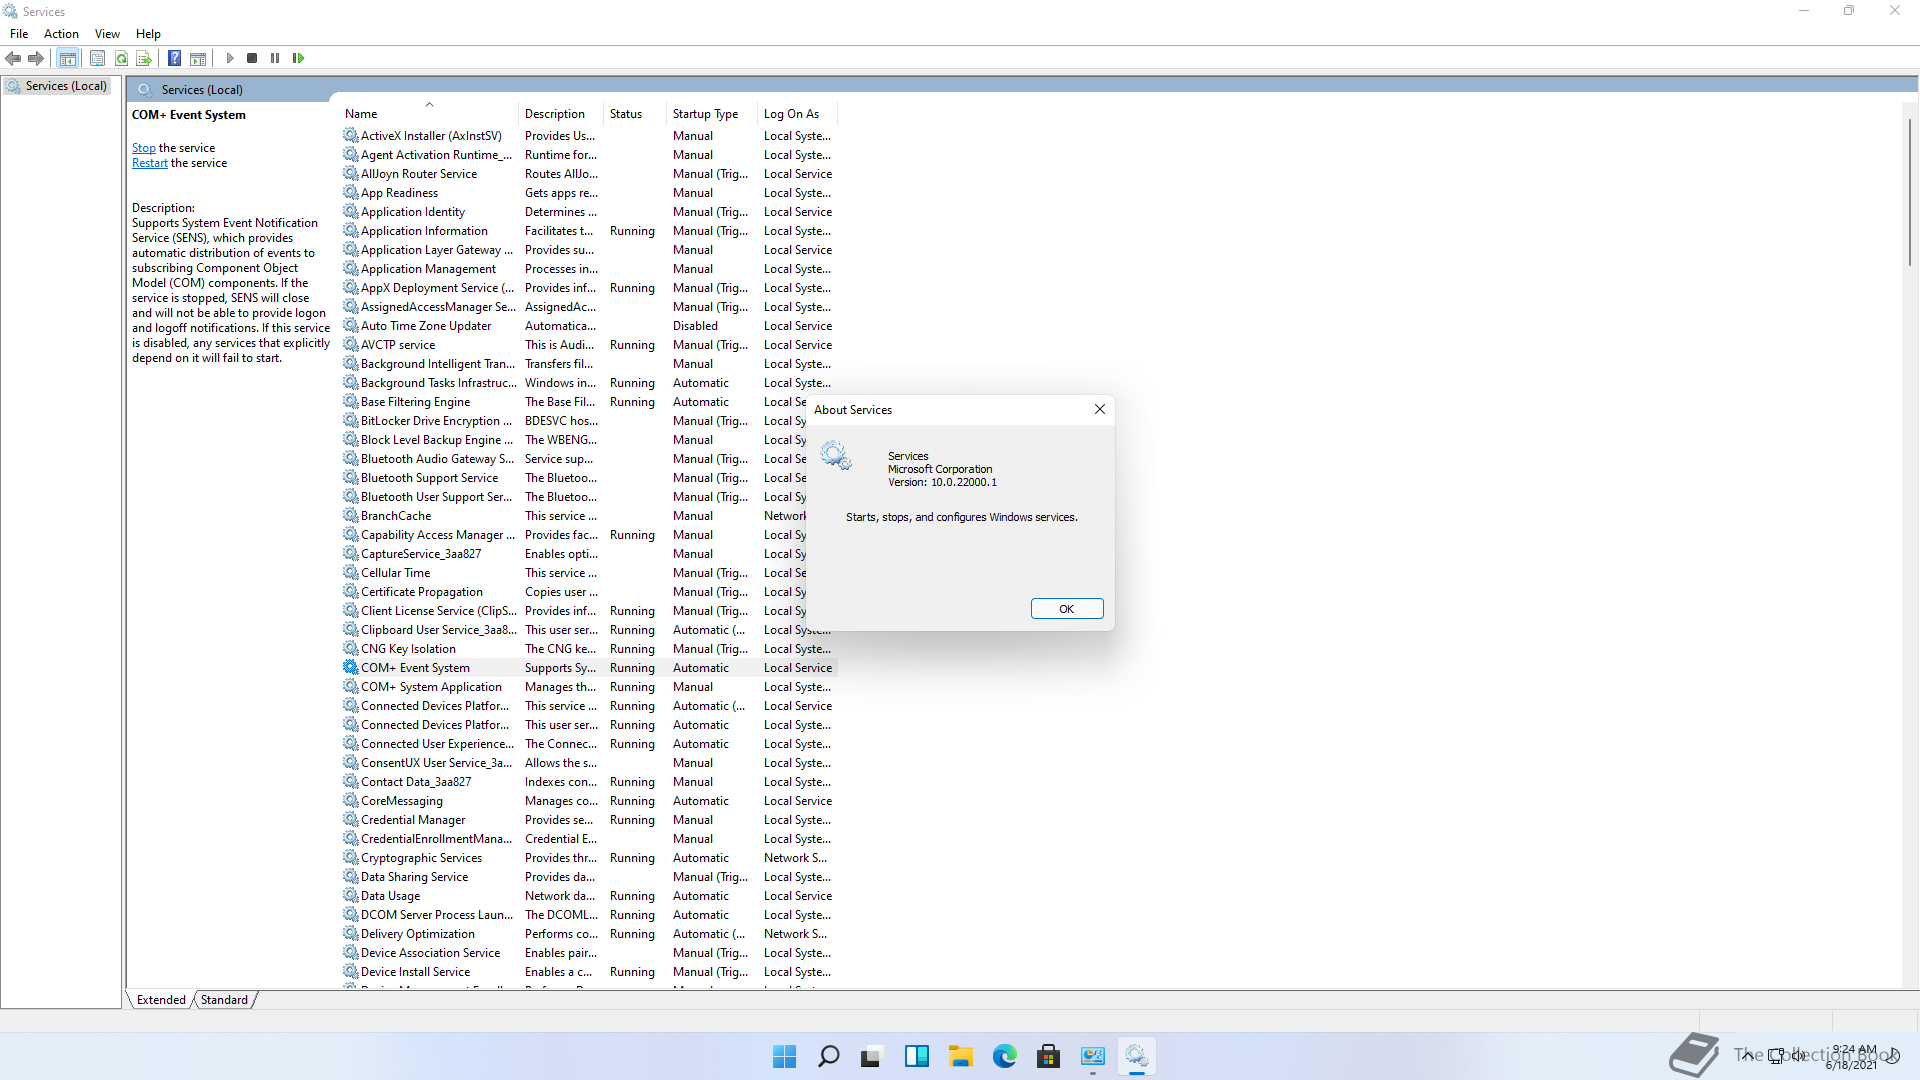Show hidden tray icons chevron
The width and height of the screenshot is (1920, 1080).
click(1747, 1056)
